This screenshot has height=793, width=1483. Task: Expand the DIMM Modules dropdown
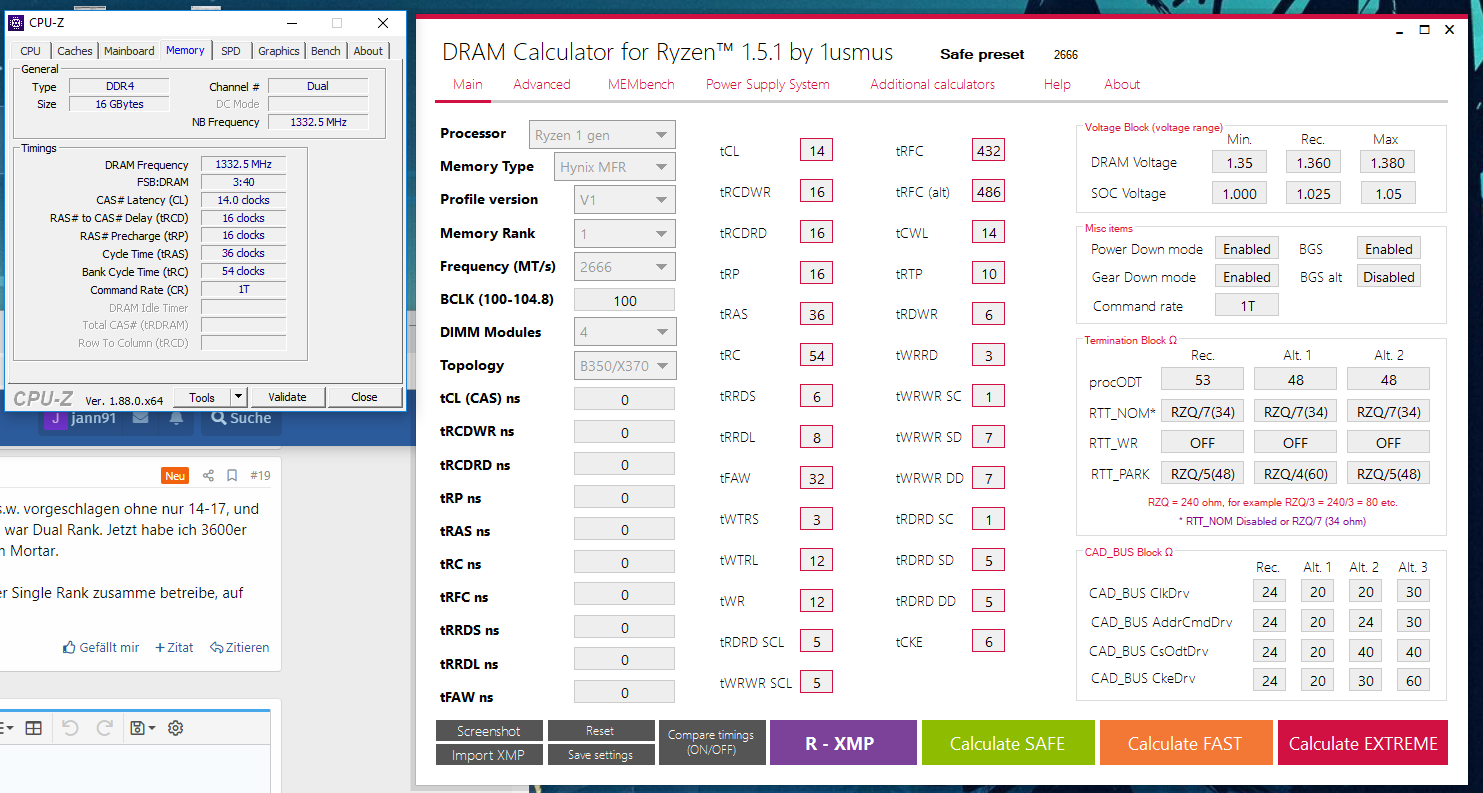pyautogui.click(x=625, y=332)
